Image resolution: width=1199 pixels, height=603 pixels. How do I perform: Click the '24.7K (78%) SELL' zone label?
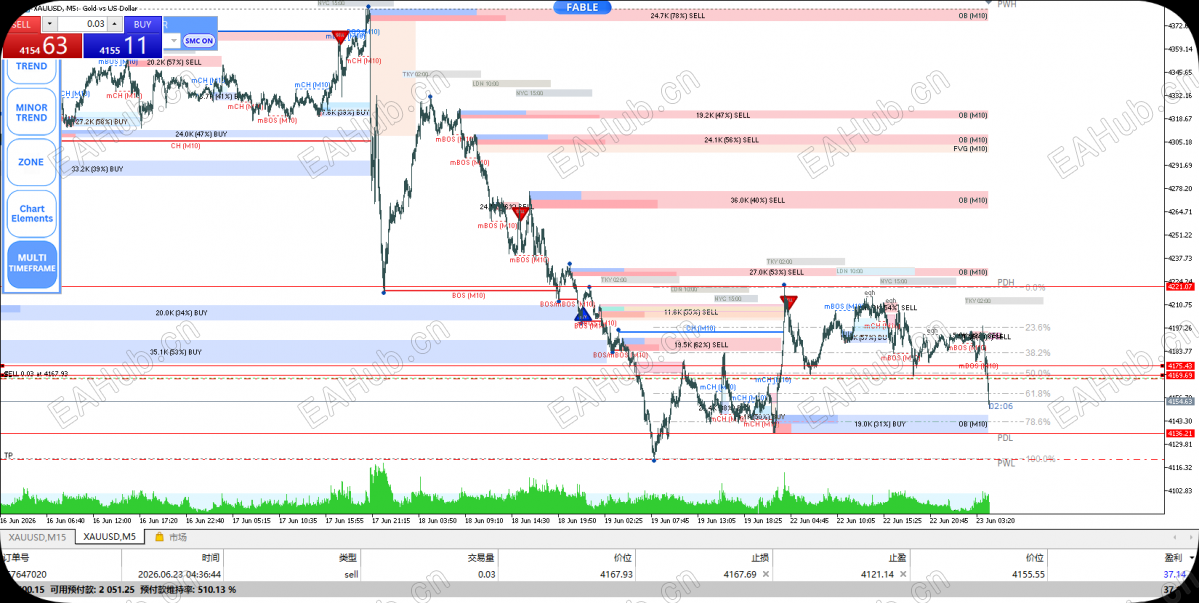[677, 15]
